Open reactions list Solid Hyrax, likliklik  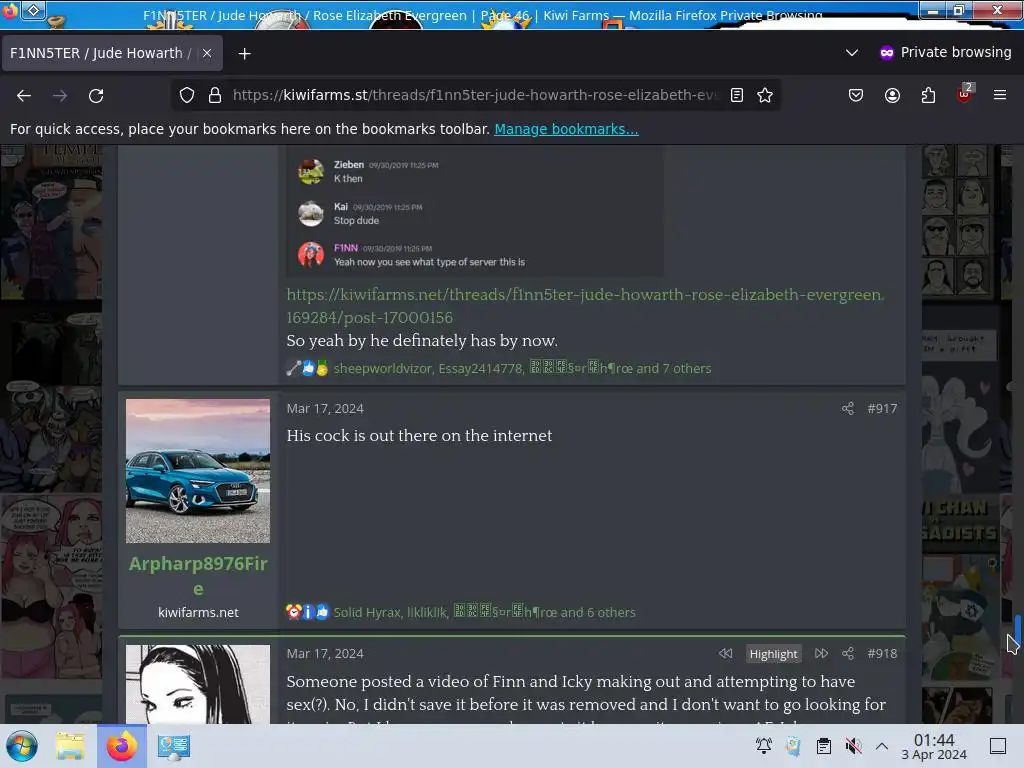(484, 613)
